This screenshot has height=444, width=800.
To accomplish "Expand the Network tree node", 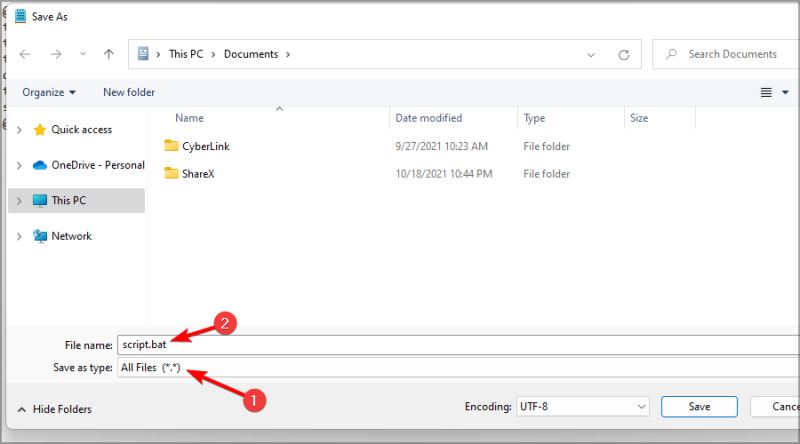I will click(19, 237).
